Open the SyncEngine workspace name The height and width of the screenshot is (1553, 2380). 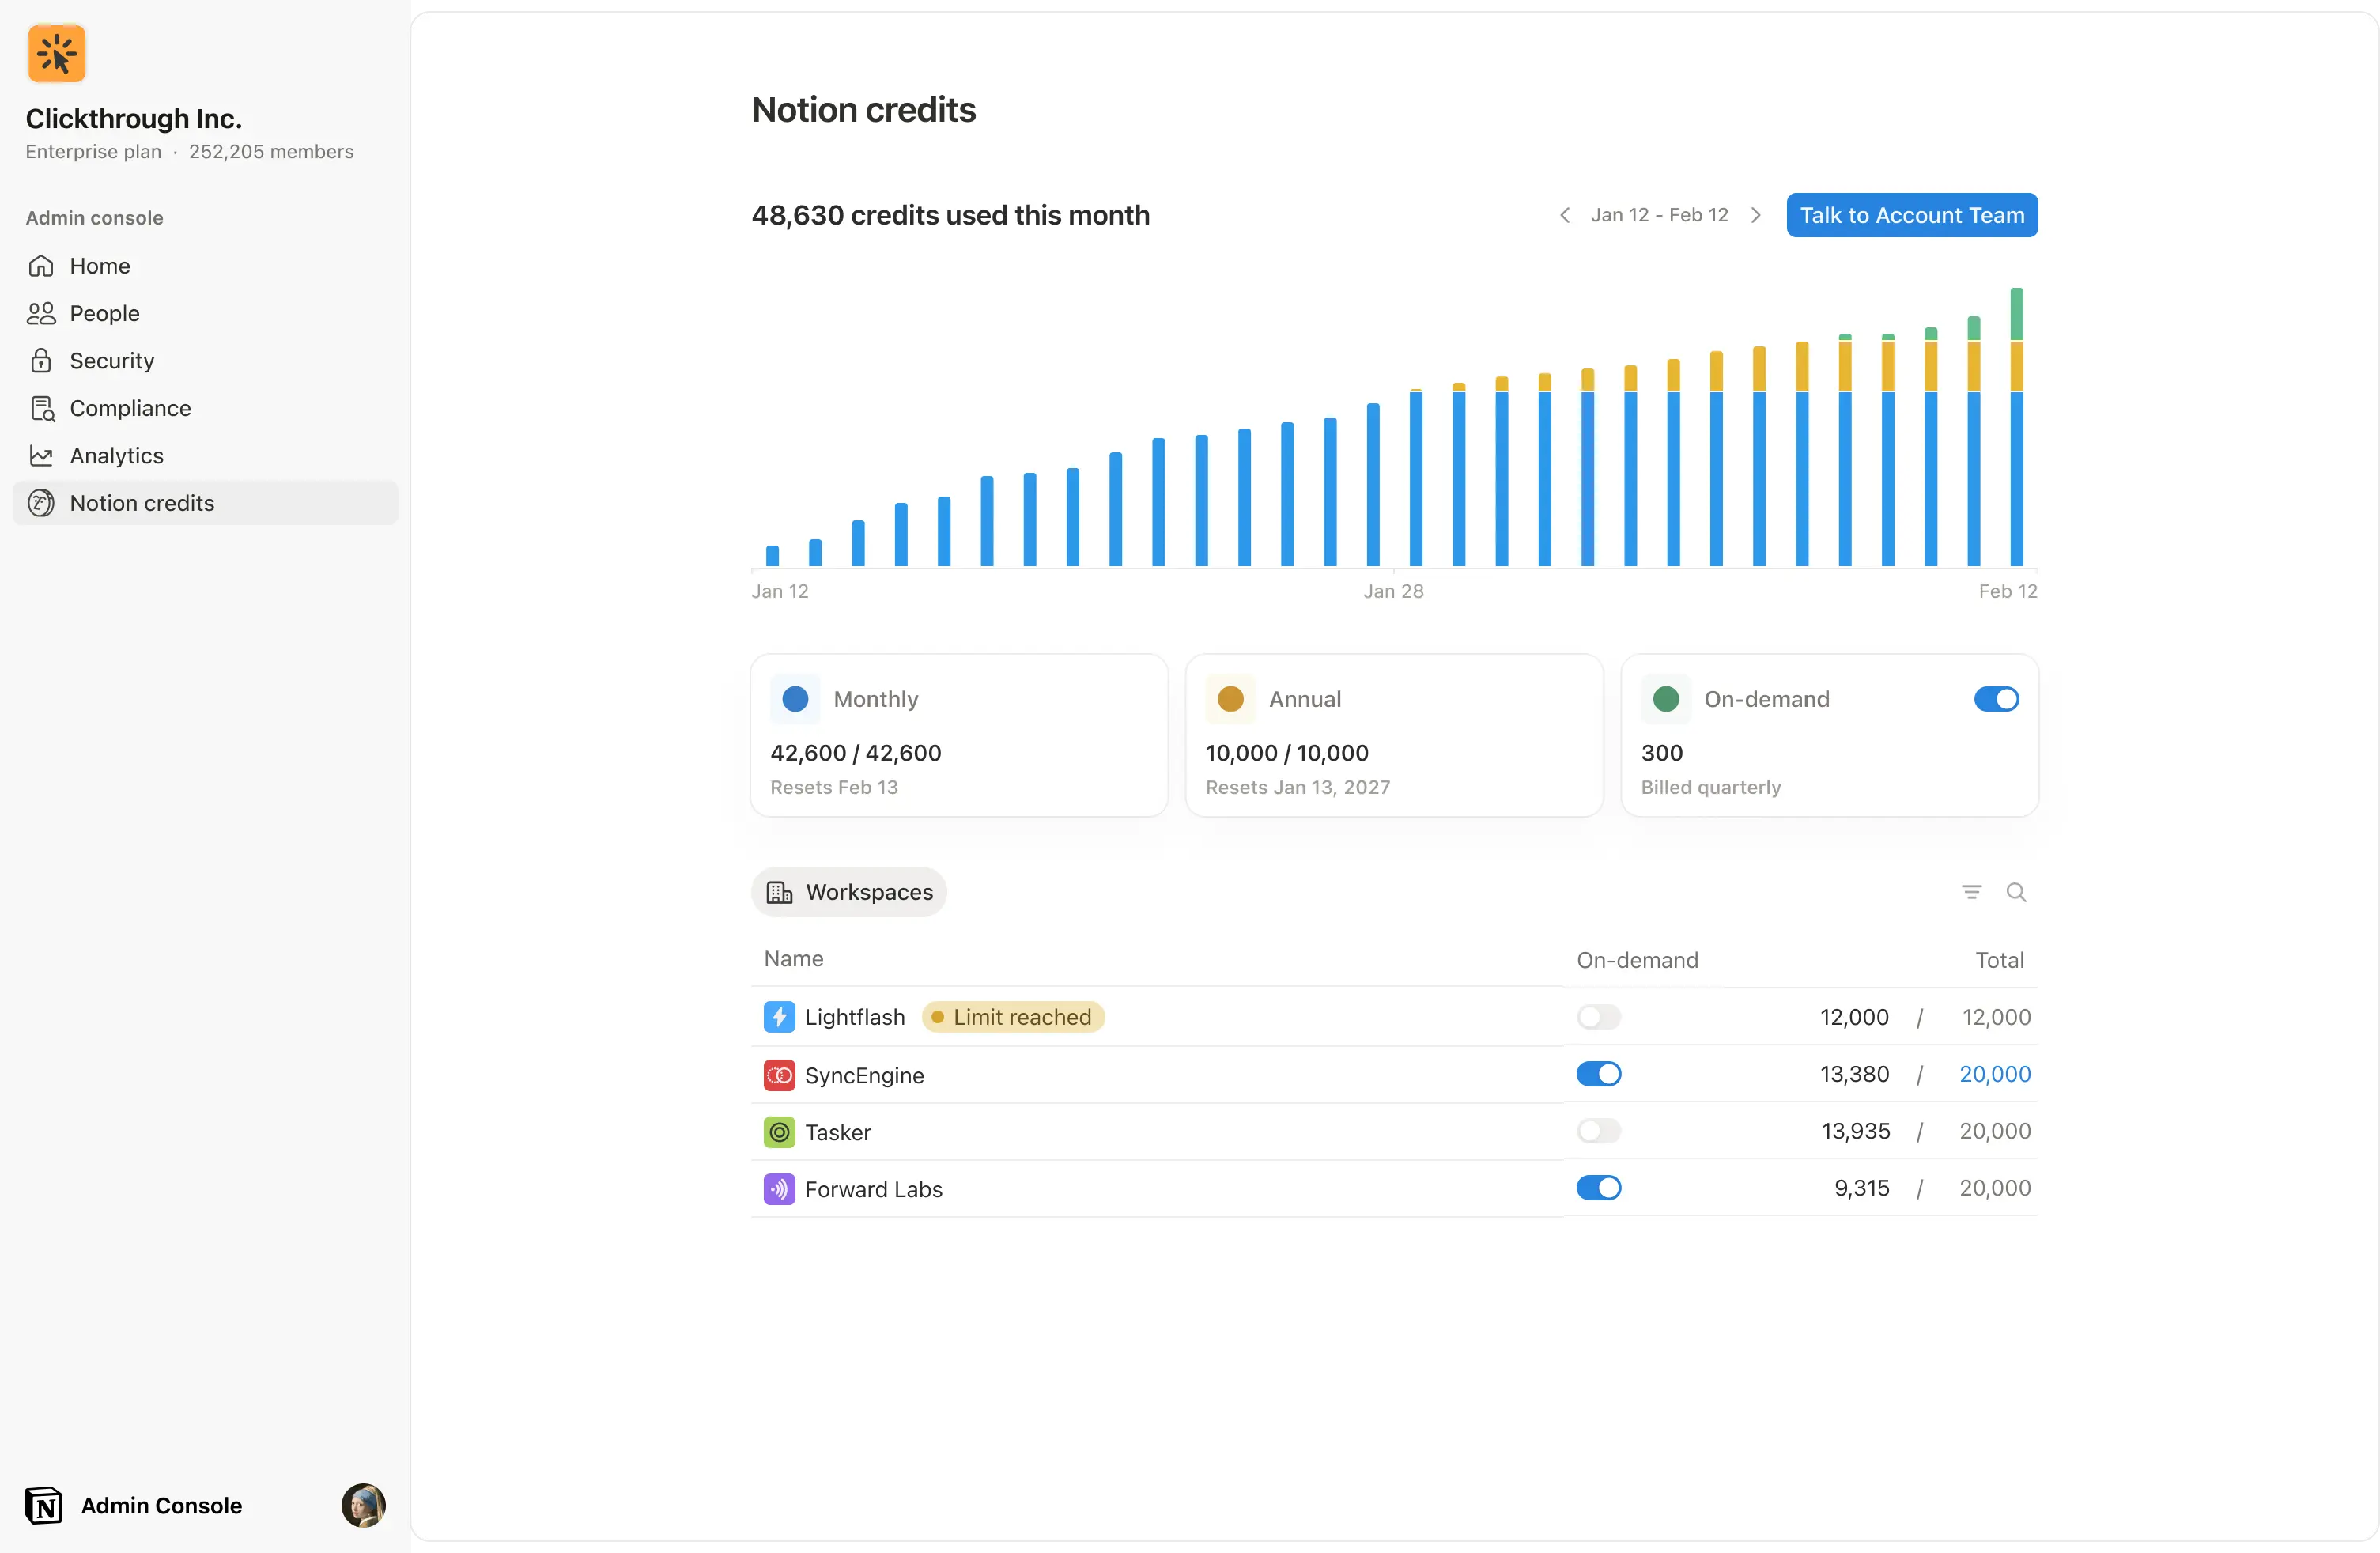(865, 1075)
